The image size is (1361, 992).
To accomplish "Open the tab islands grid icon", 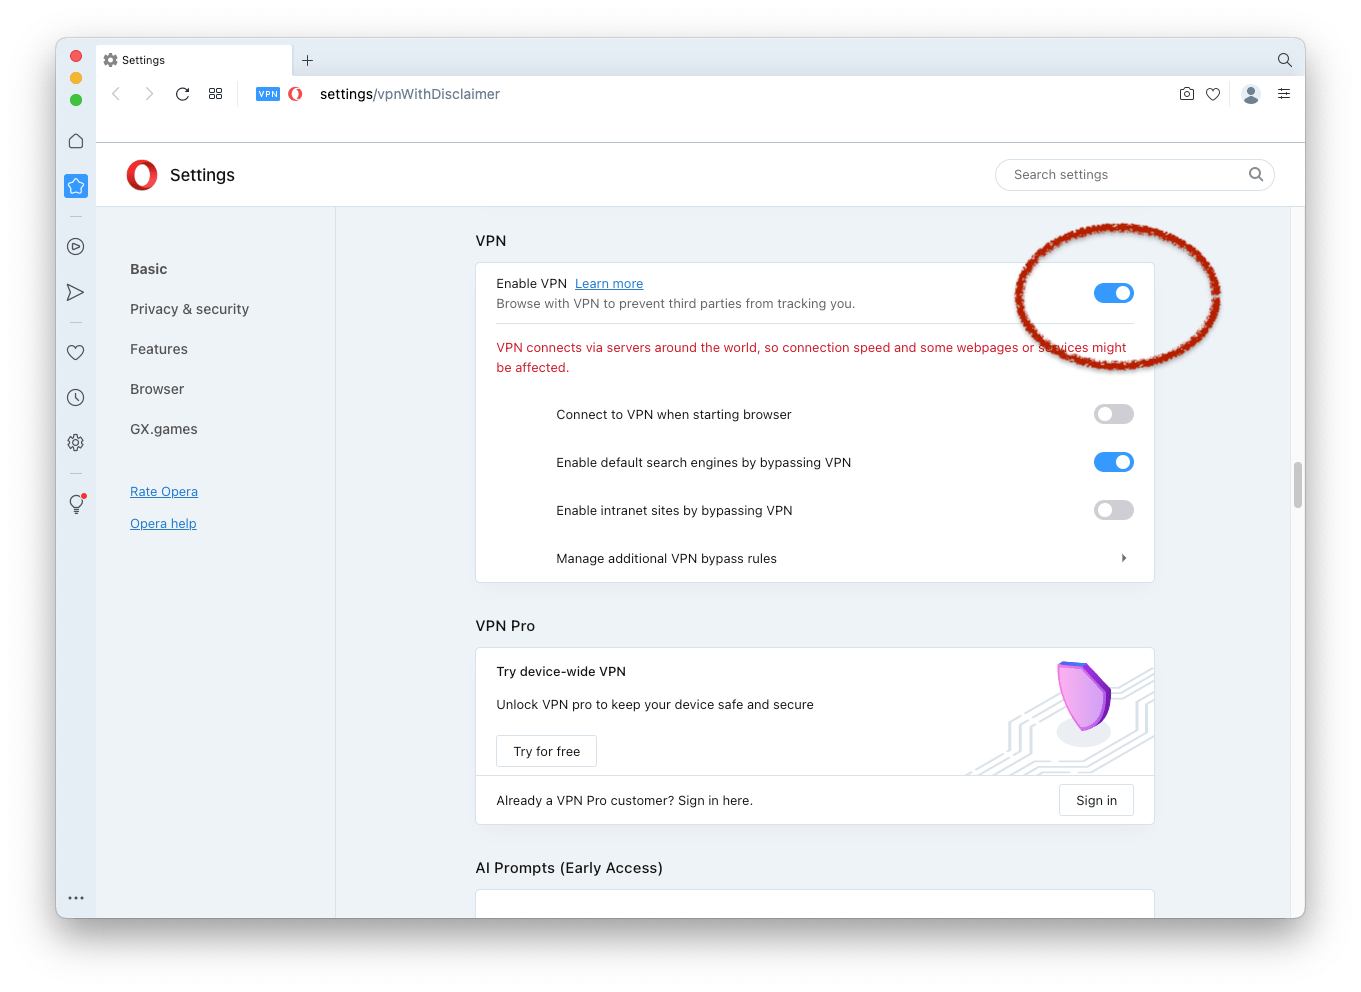I will pos(215,94).
